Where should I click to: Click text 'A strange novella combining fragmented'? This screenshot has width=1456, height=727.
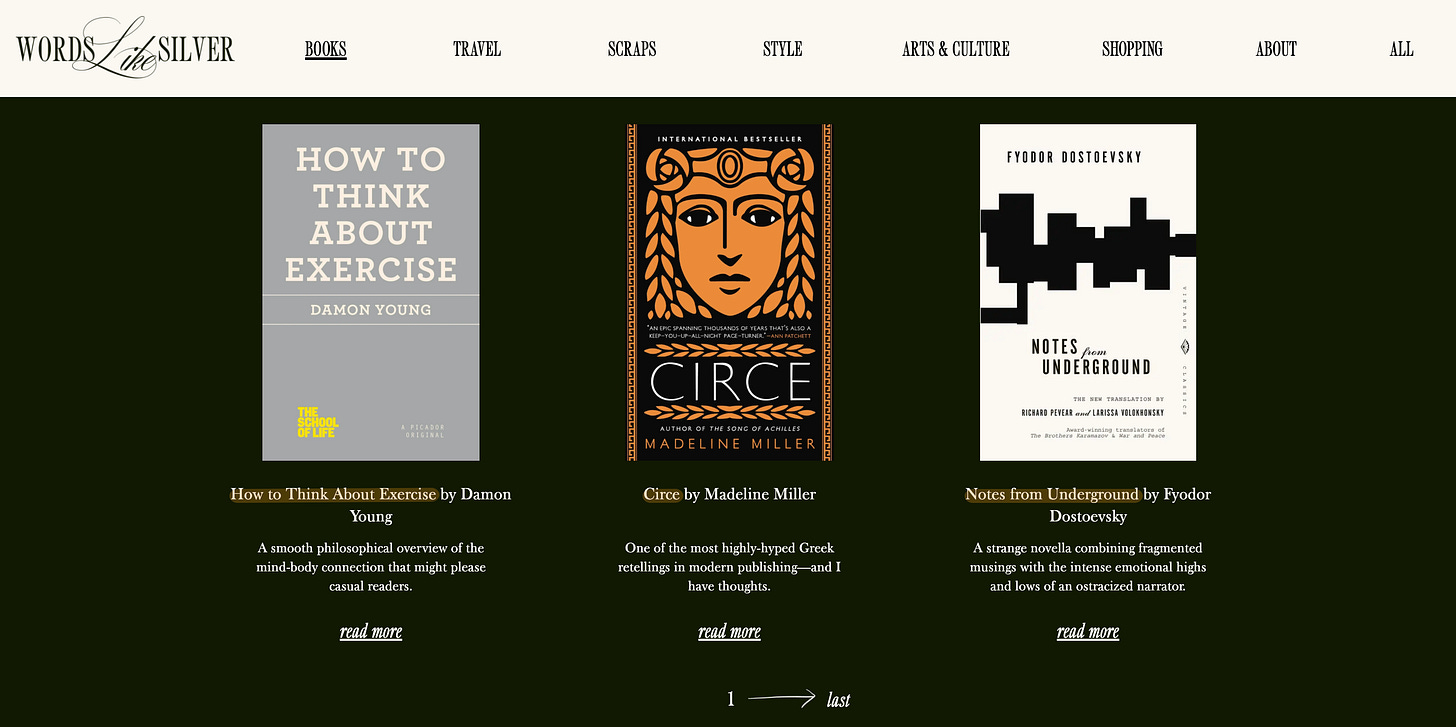pyautogui.click(x=1088, y=548)
